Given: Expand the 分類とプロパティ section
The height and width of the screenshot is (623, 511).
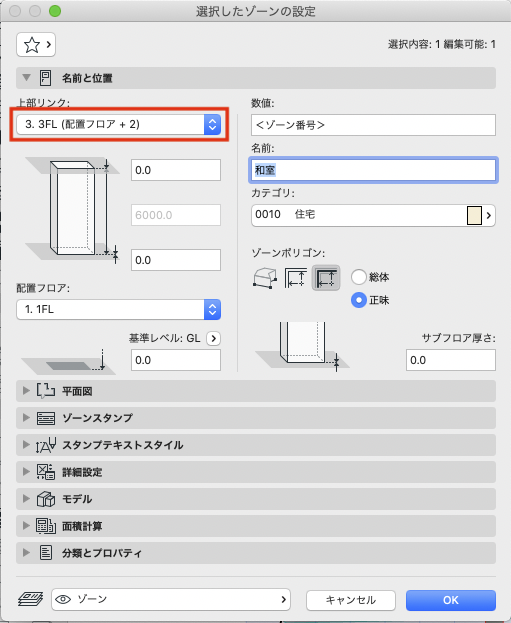Looking at the screenshot, I should pyautogui.click(x=26, y=553).
